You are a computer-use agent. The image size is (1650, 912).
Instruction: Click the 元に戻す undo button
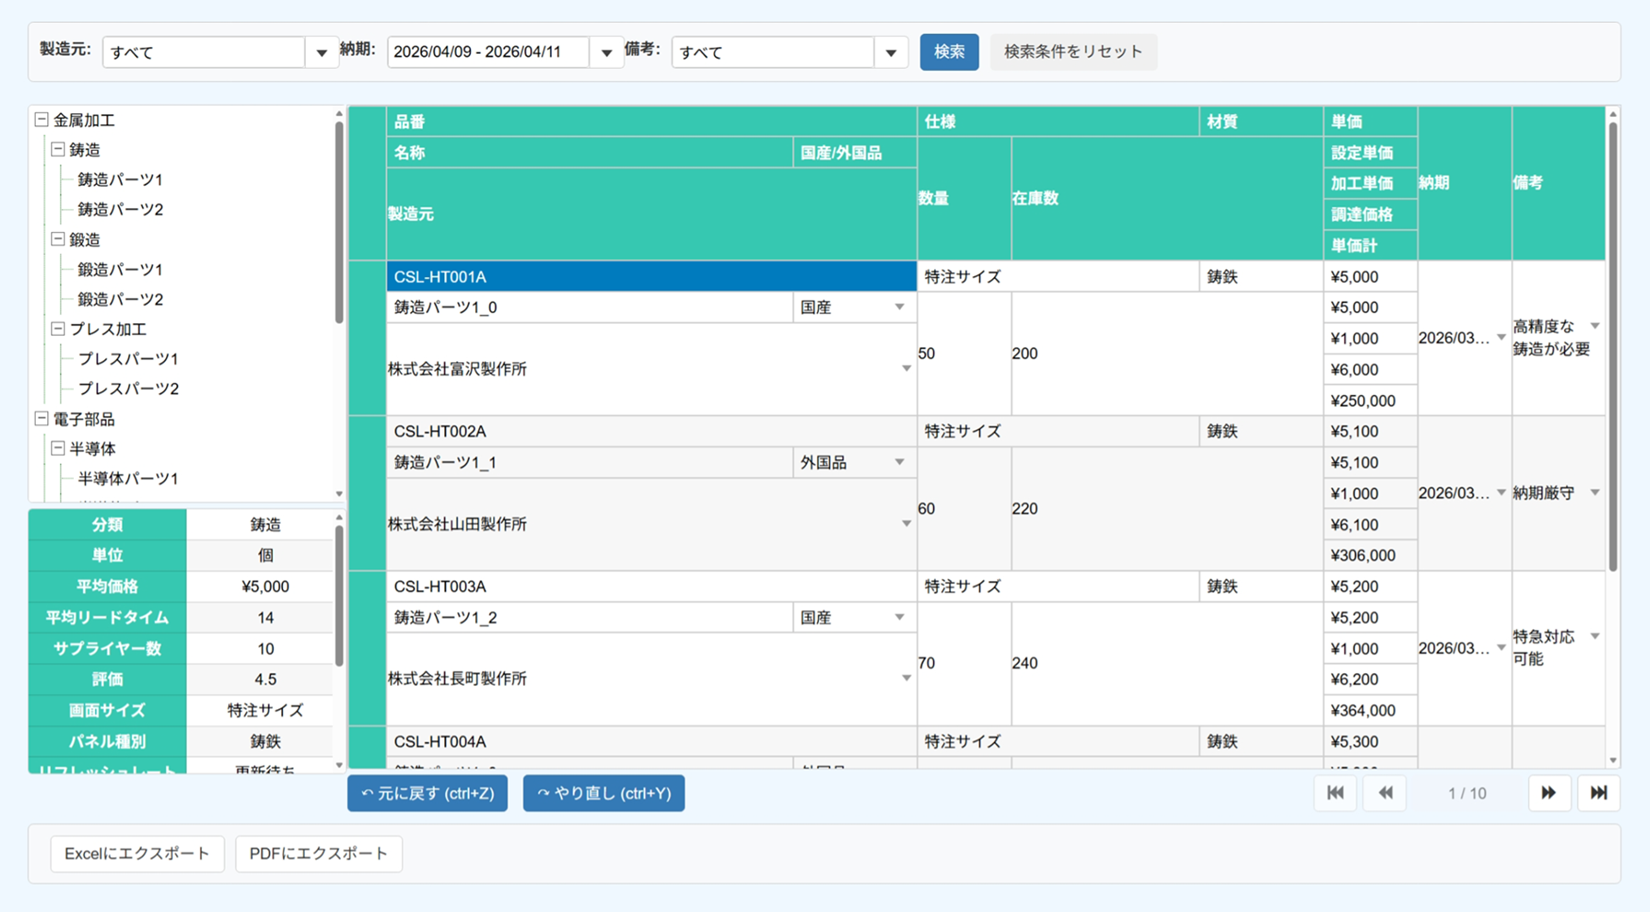(427, 793)
